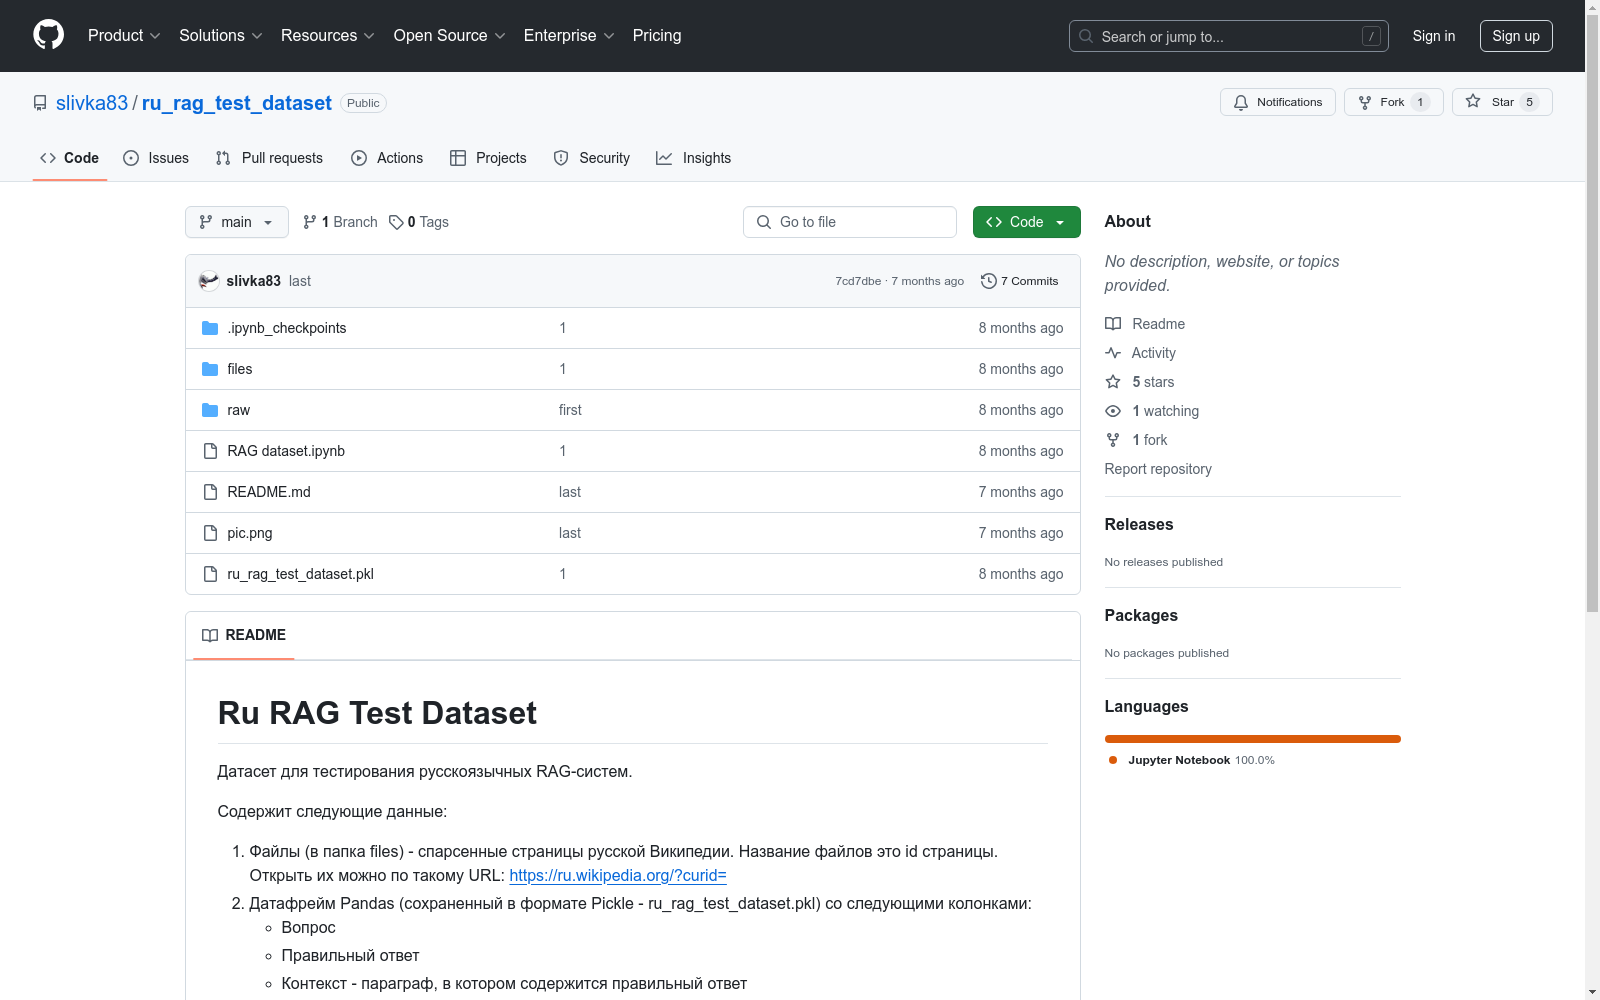Open the Insights tab
Image resolution: width=1600 pixels, height=1000 pixels.
(694, 158)
